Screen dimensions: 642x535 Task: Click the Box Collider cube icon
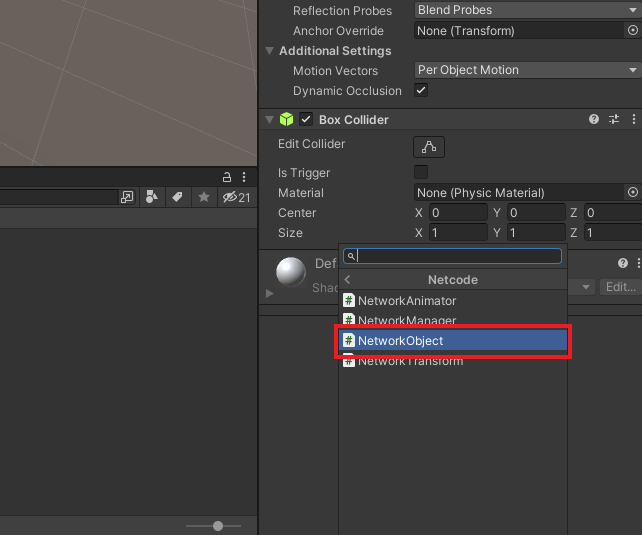pyautogui.click(x=286, y=120)
